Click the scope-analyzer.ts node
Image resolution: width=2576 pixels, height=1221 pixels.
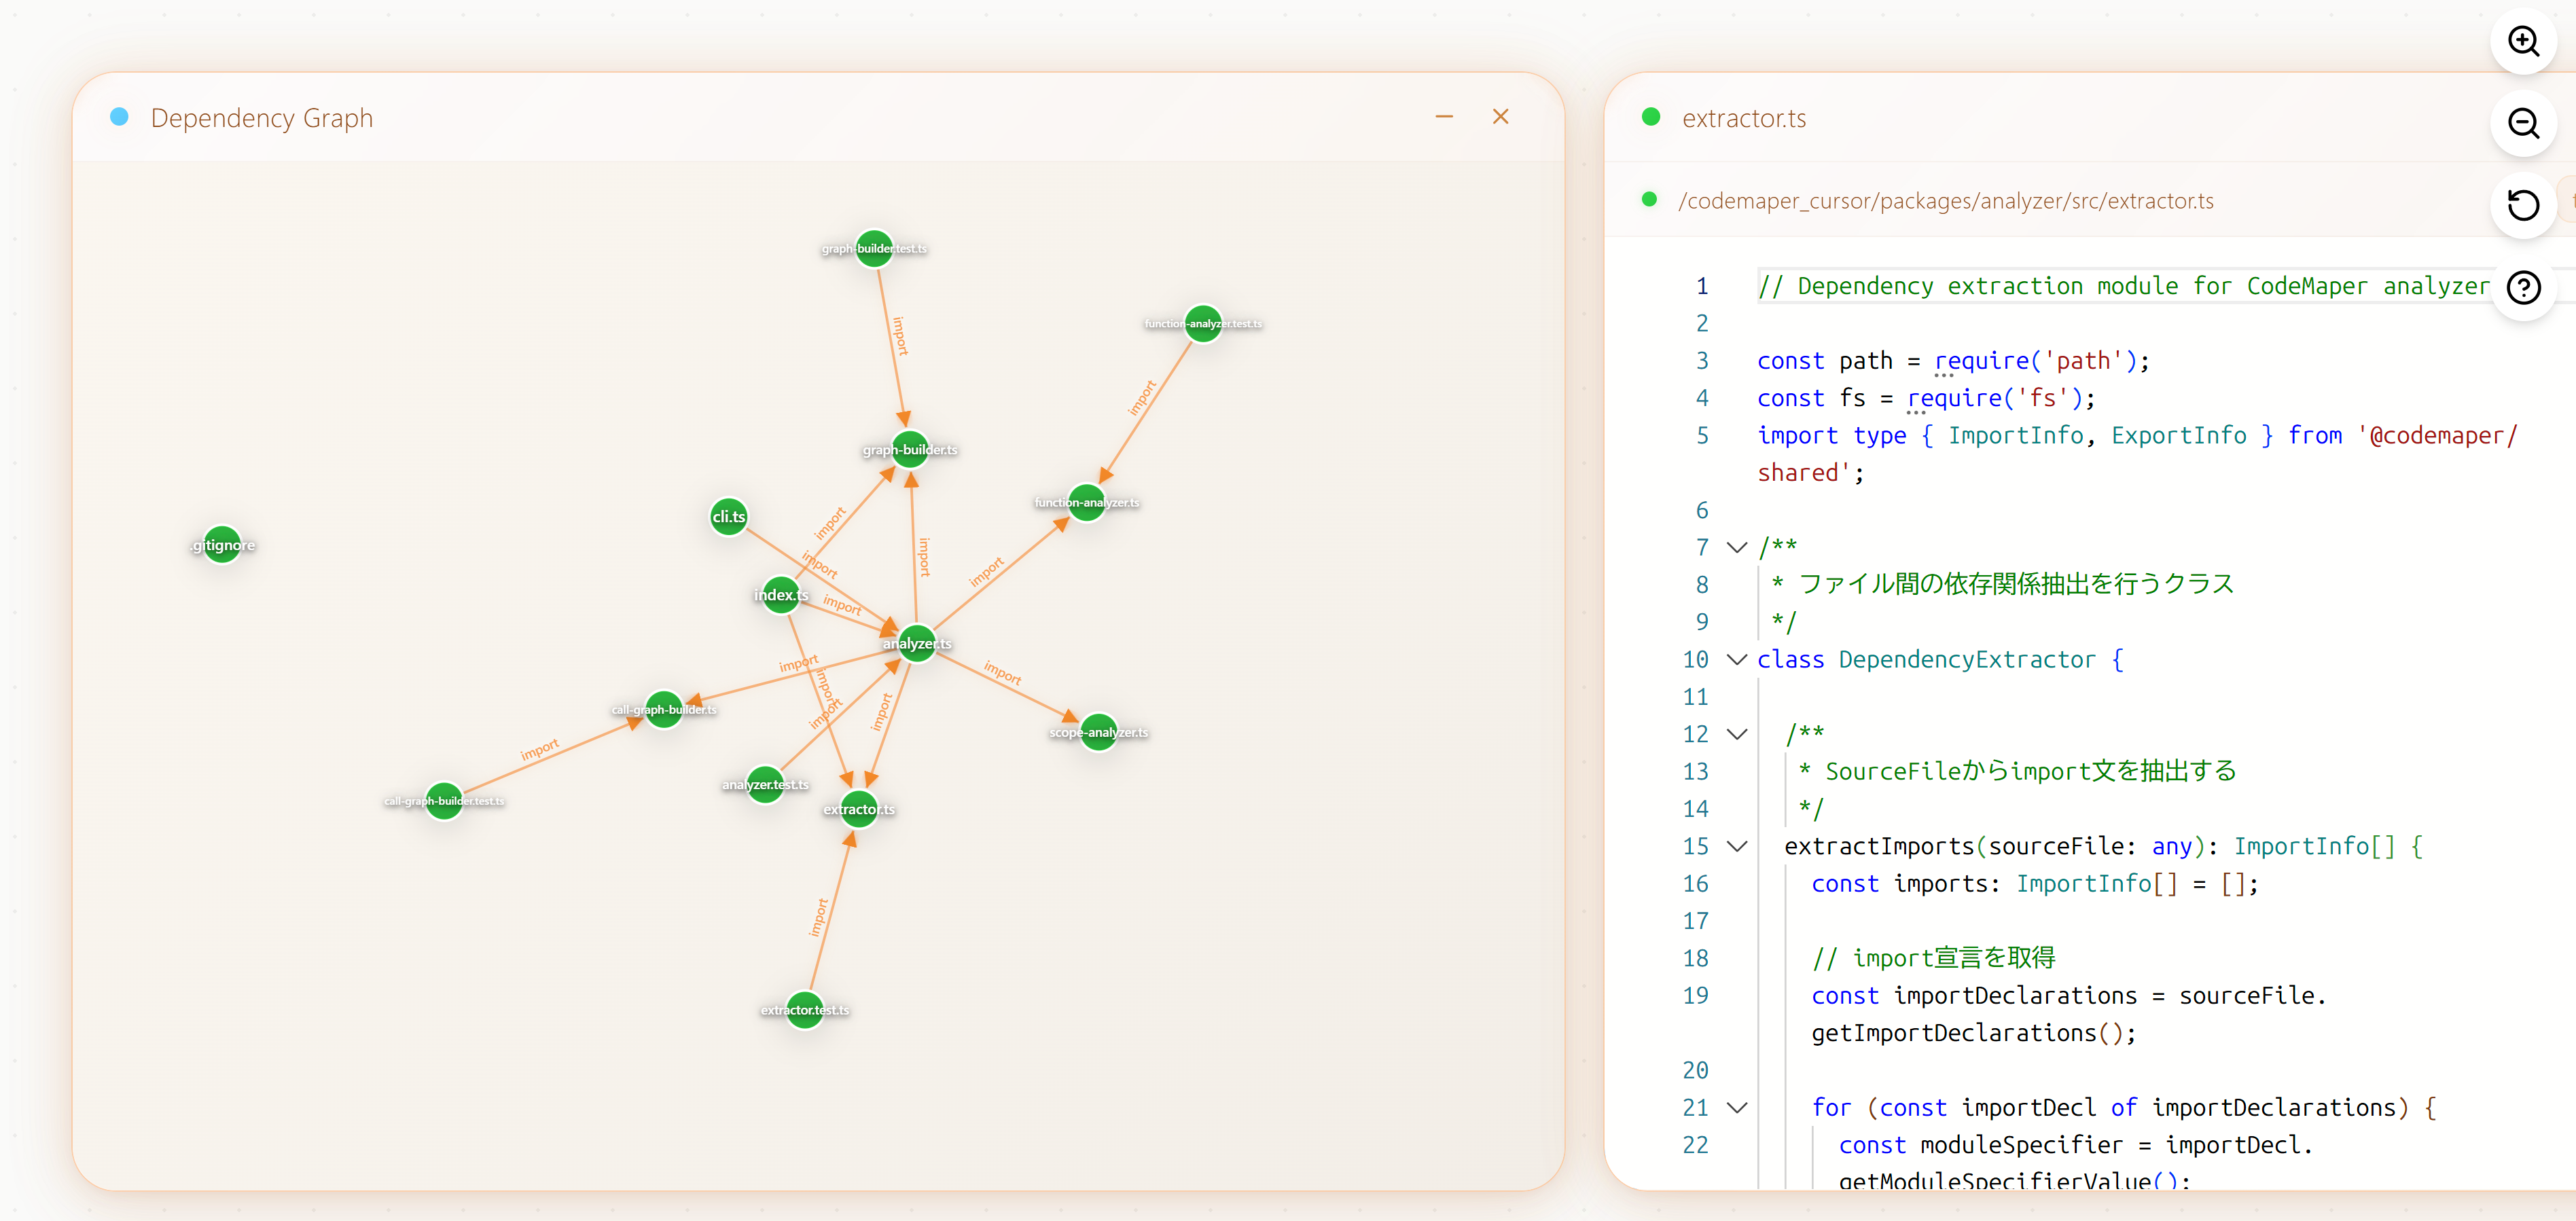(1098, 732)
